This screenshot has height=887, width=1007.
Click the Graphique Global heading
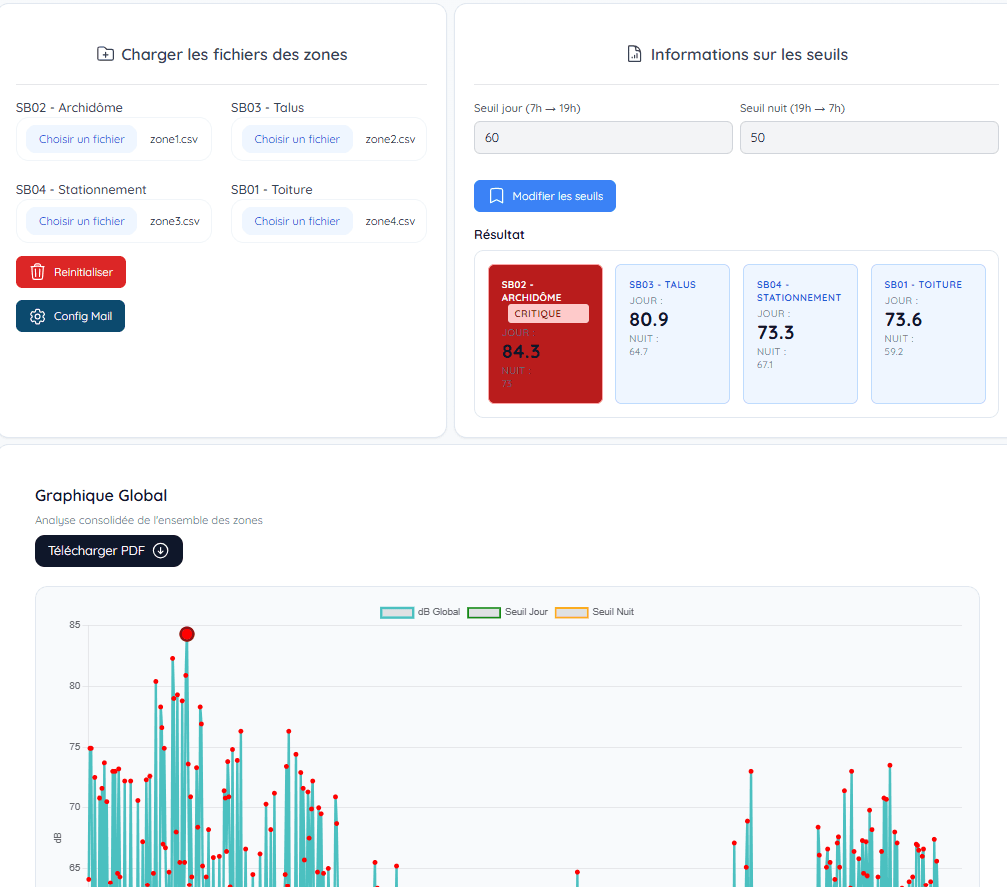tap(101, 495)
